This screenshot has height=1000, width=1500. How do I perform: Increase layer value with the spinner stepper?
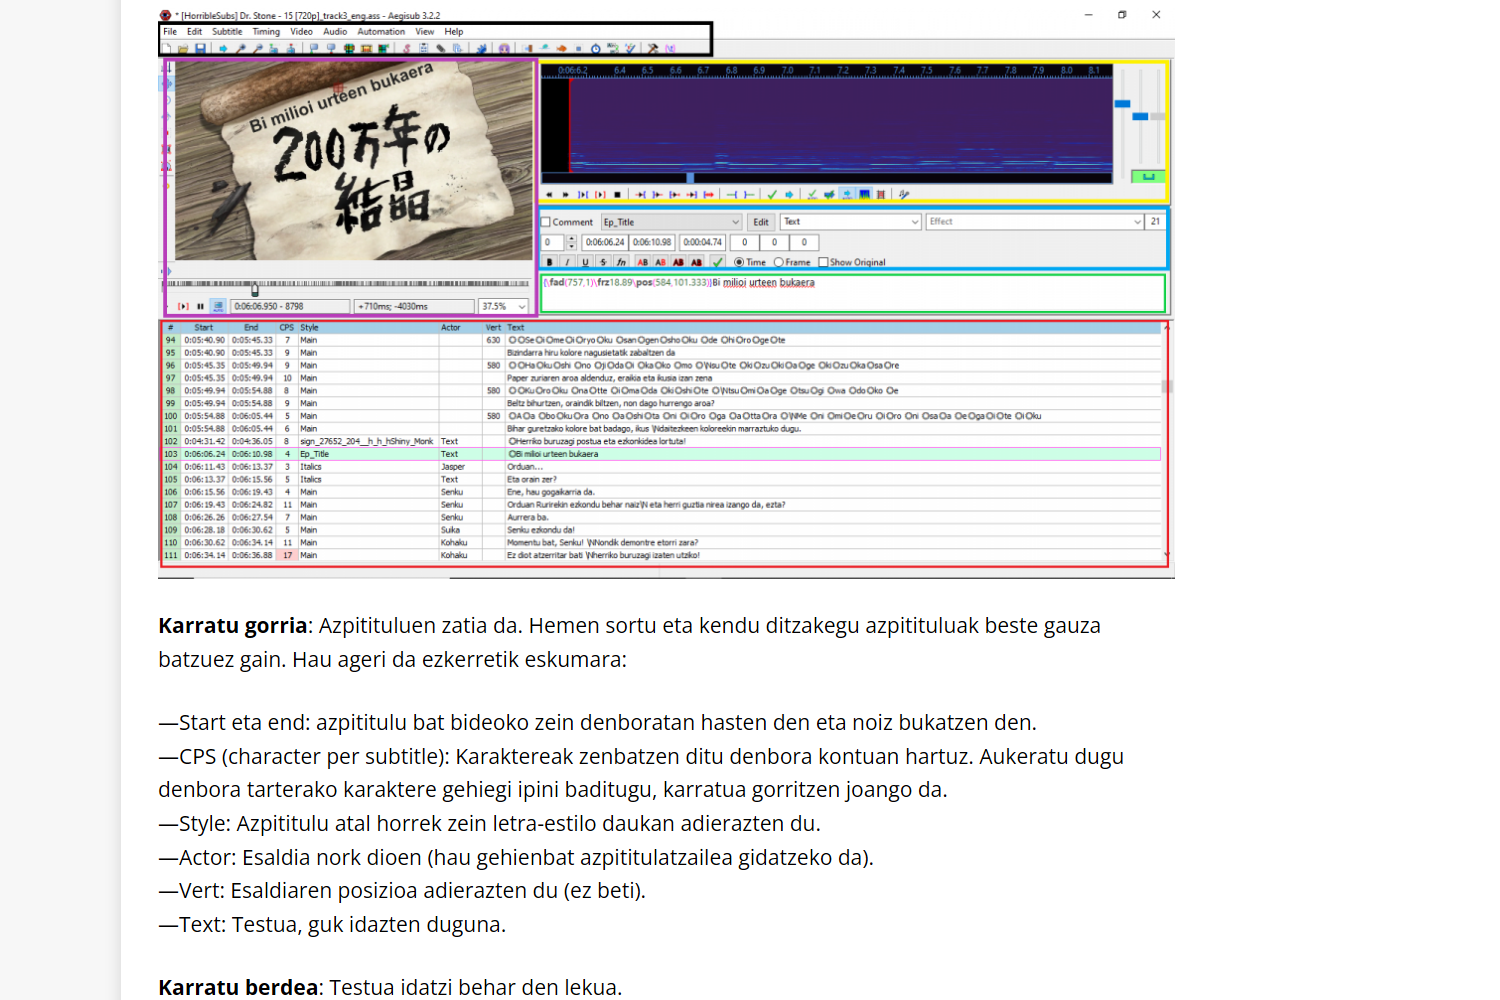571,238
